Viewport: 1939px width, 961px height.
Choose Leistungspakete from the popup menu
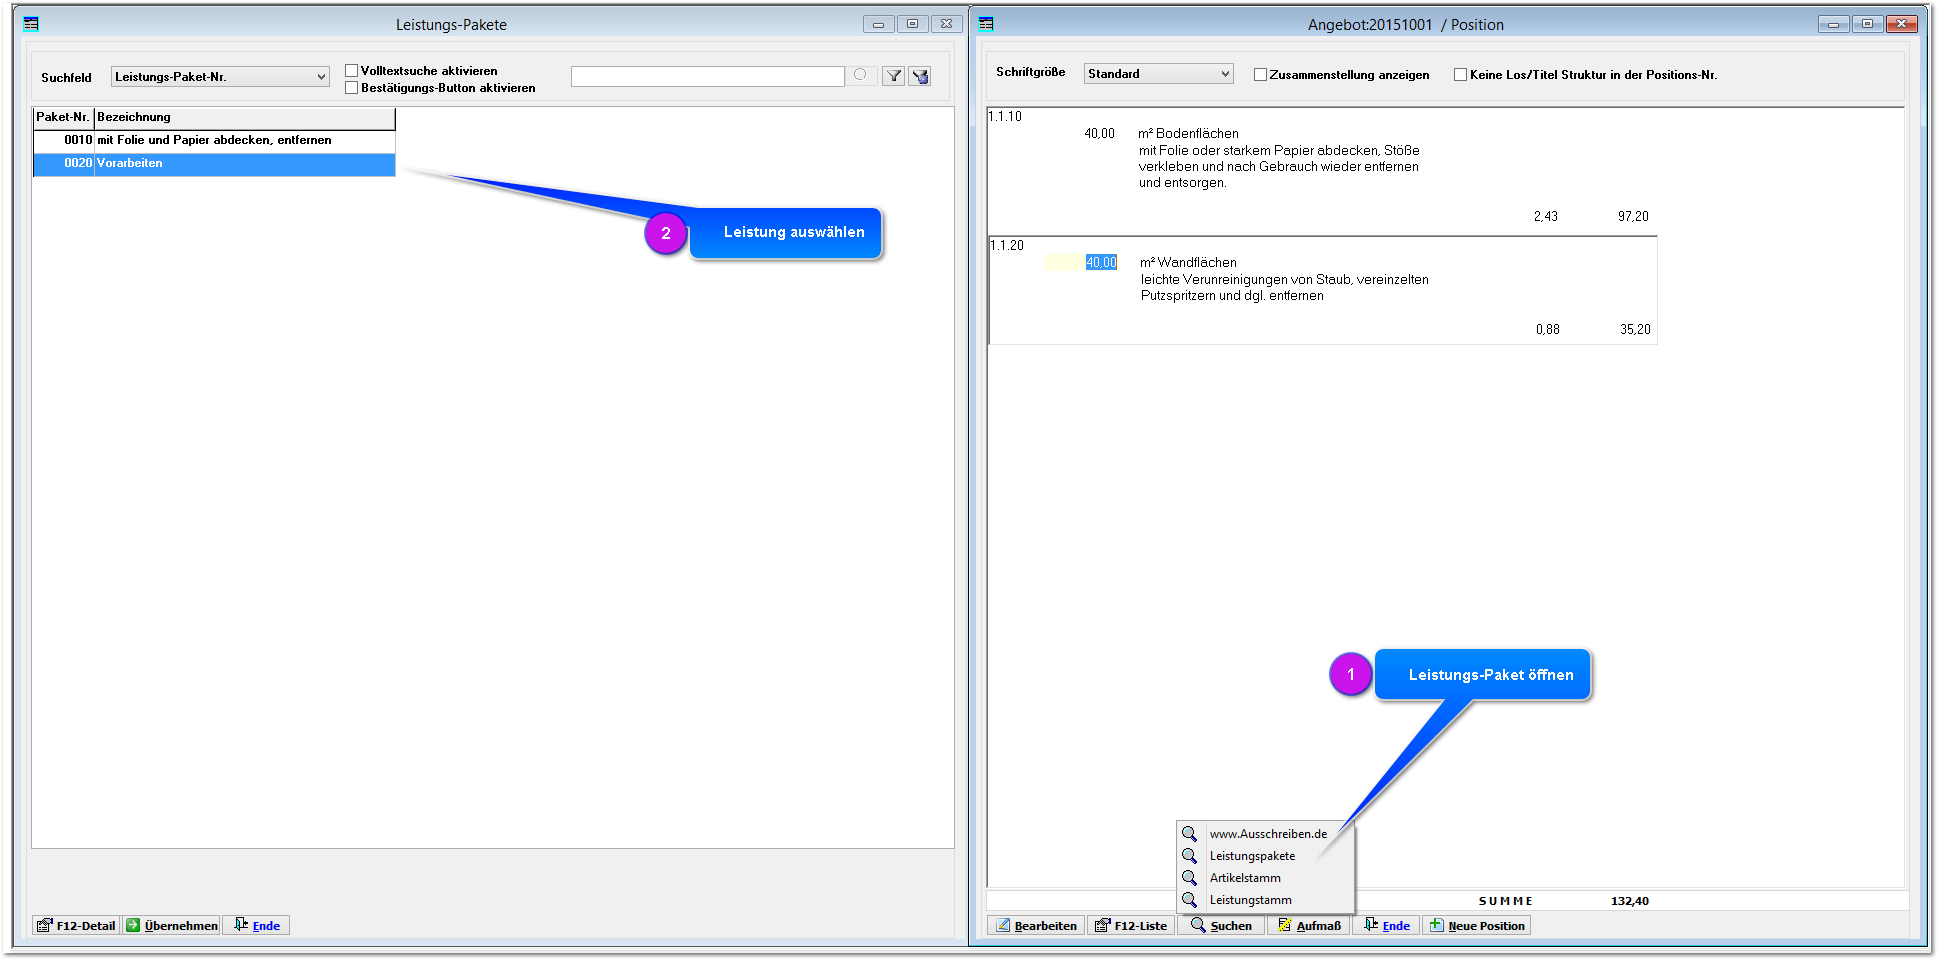pyautogui.click(x=1252, y=856)
